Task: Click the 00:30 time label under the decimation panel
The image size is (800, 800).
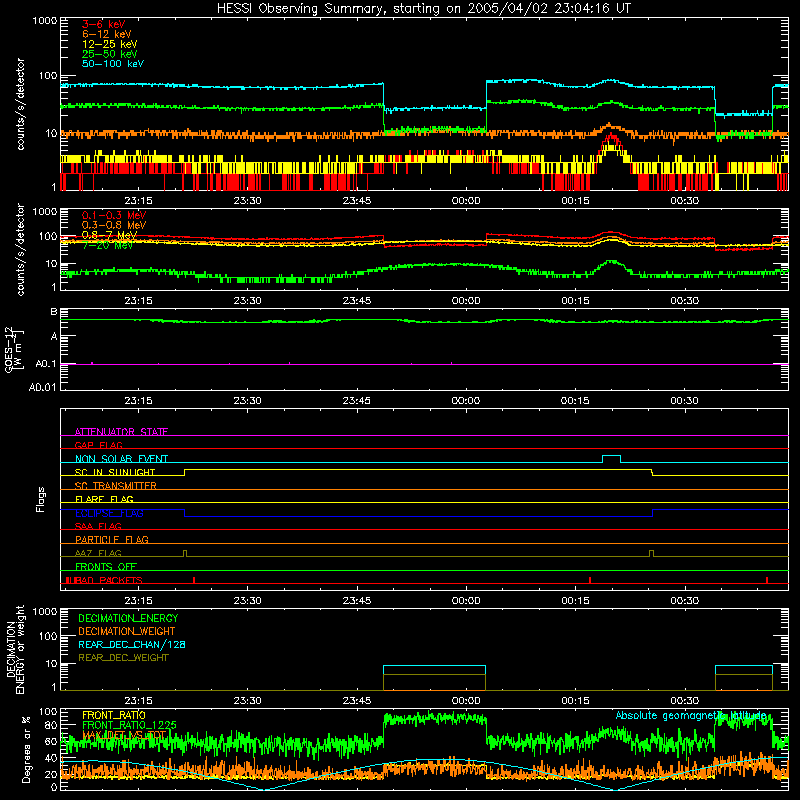Action: [684, 701]
